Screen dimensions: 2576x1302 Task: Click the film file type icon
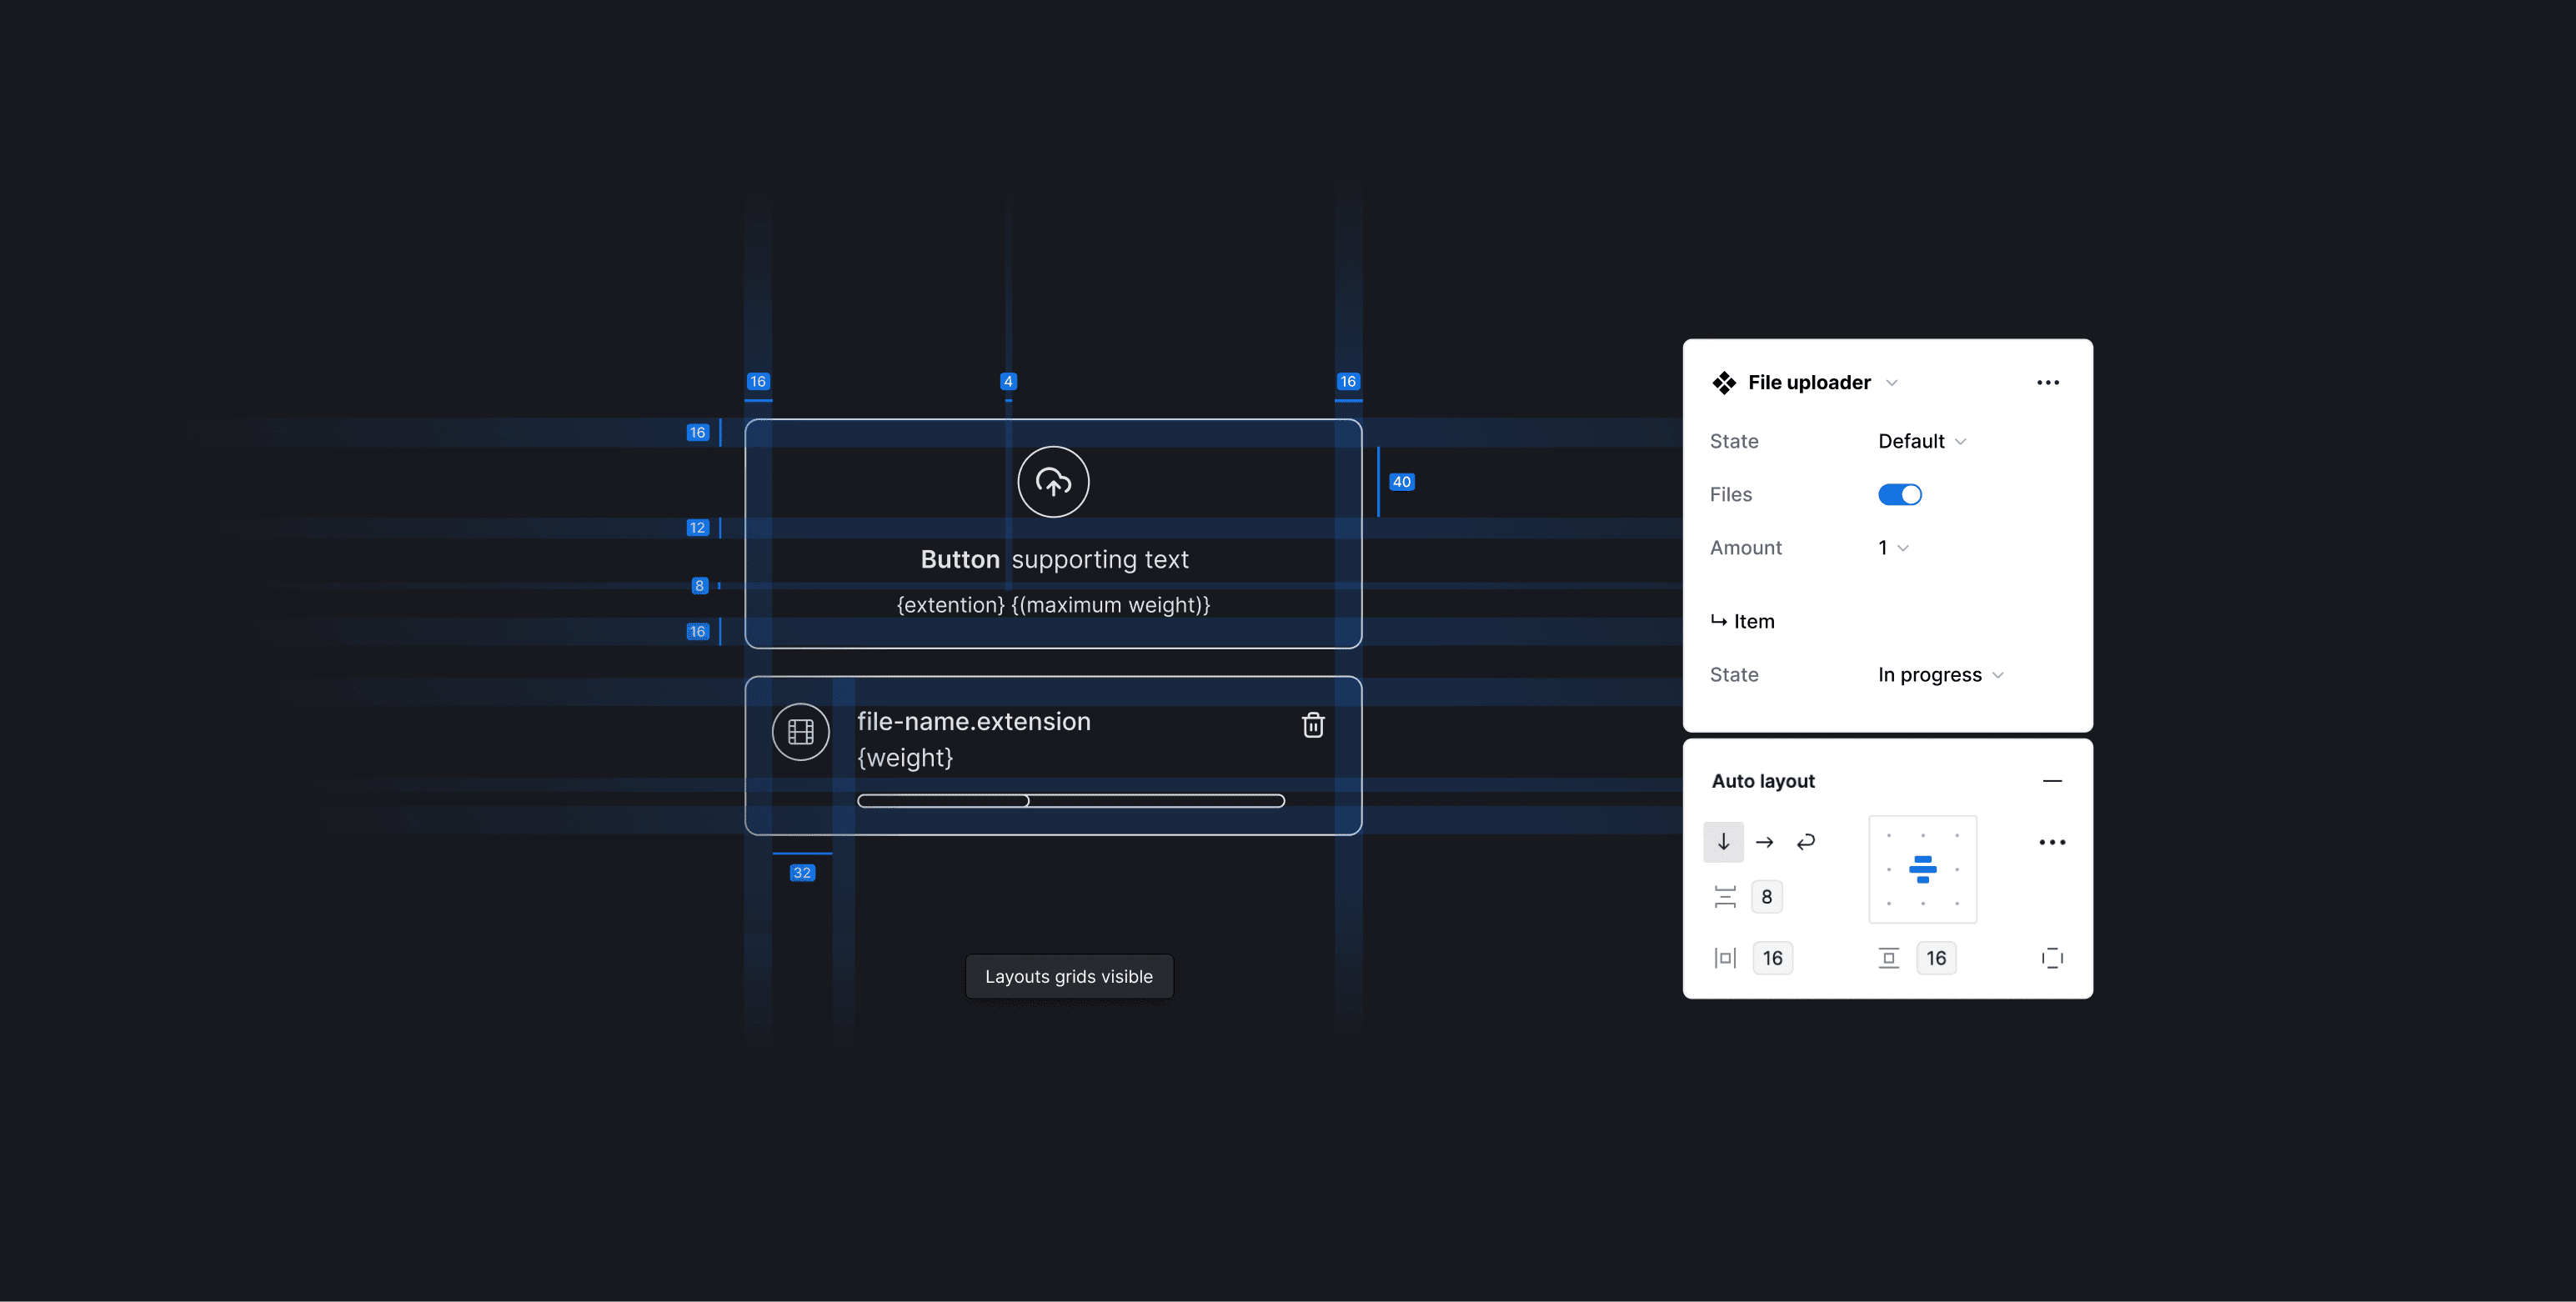click(x=800, y=732)
